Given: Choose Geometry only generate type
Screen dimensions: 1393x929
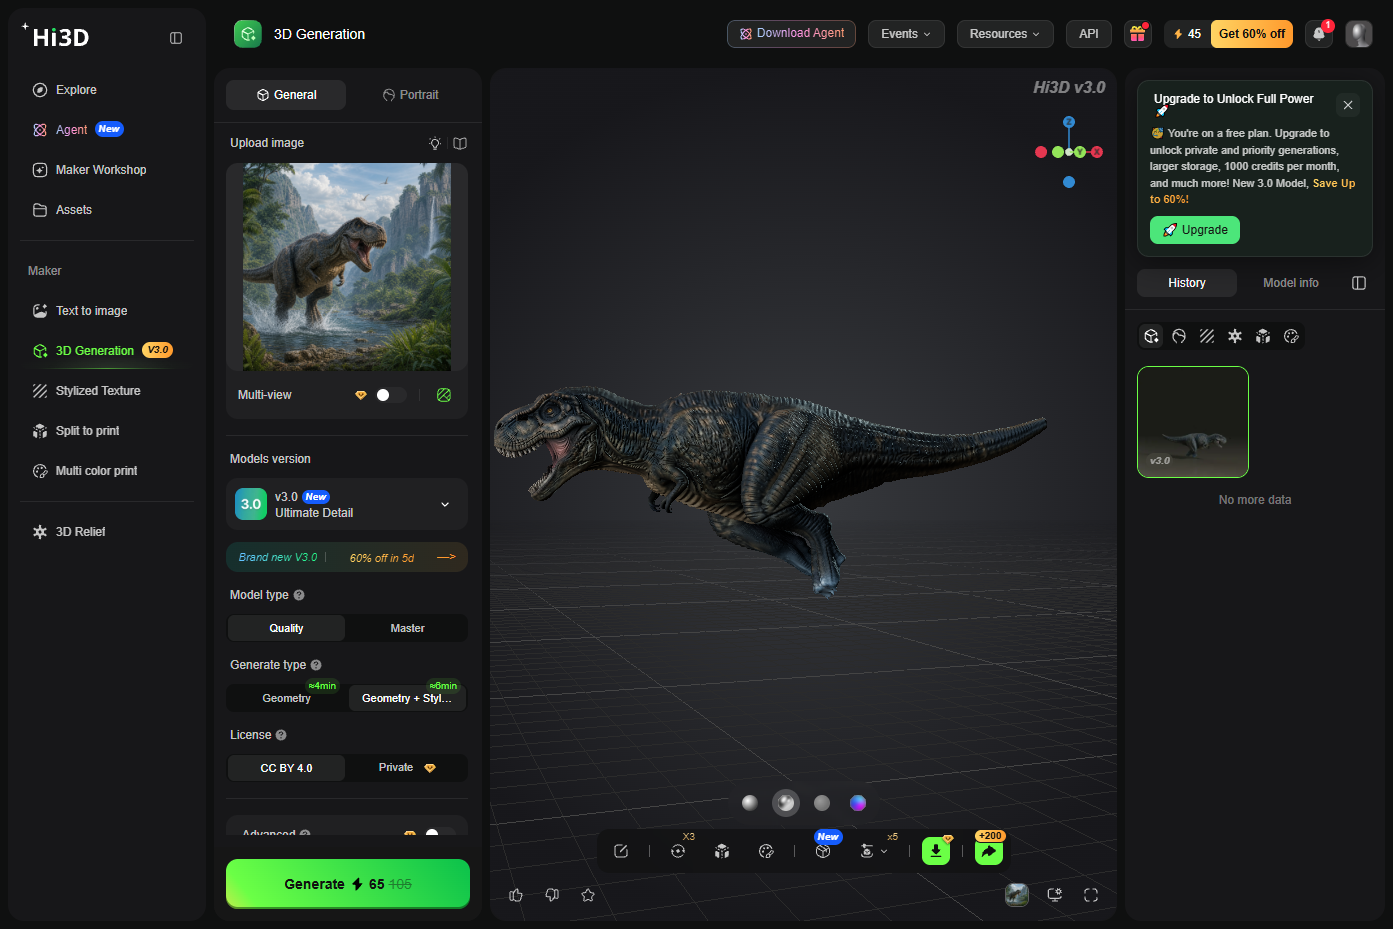Looking at the screenshot, I should point(286,698).
